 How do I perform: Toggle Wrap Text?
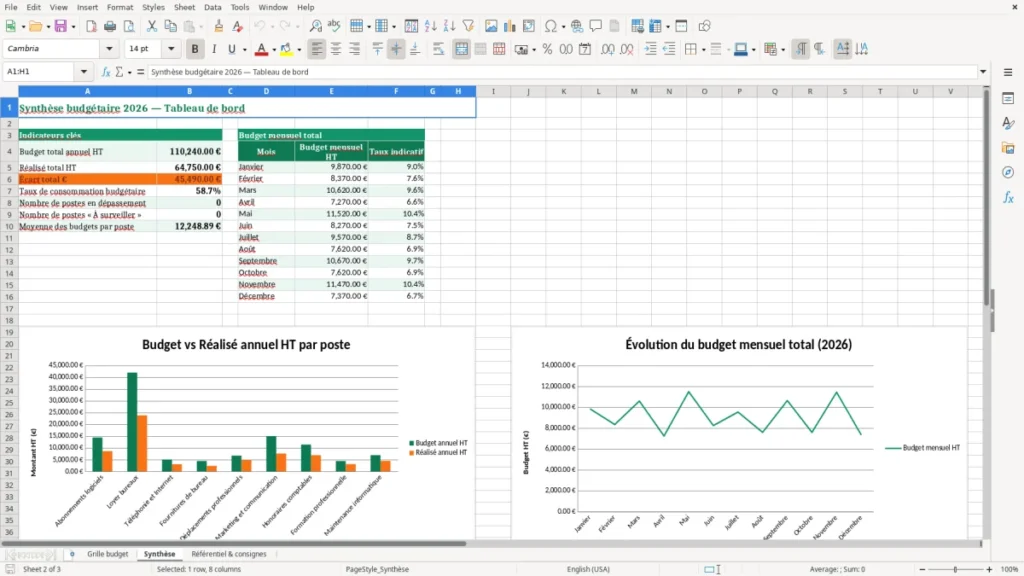coord(438,49)
